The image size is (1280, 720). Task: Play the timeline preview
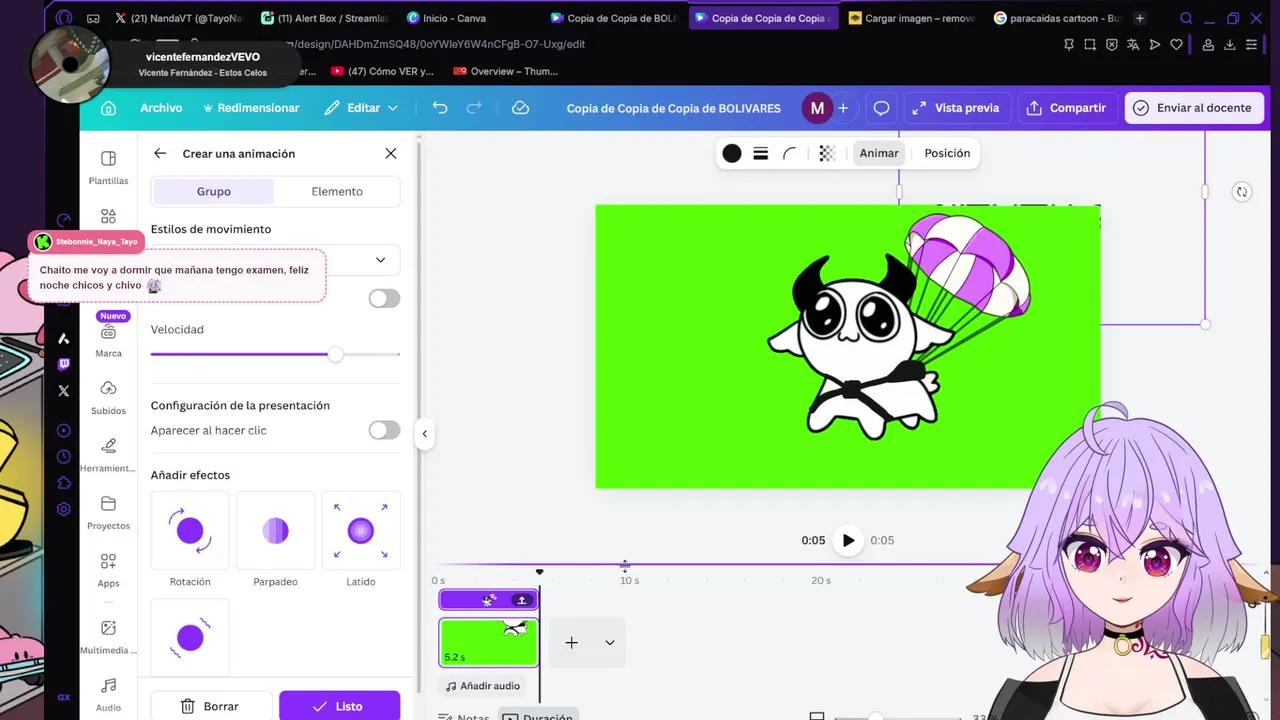(x=848, y=540)
